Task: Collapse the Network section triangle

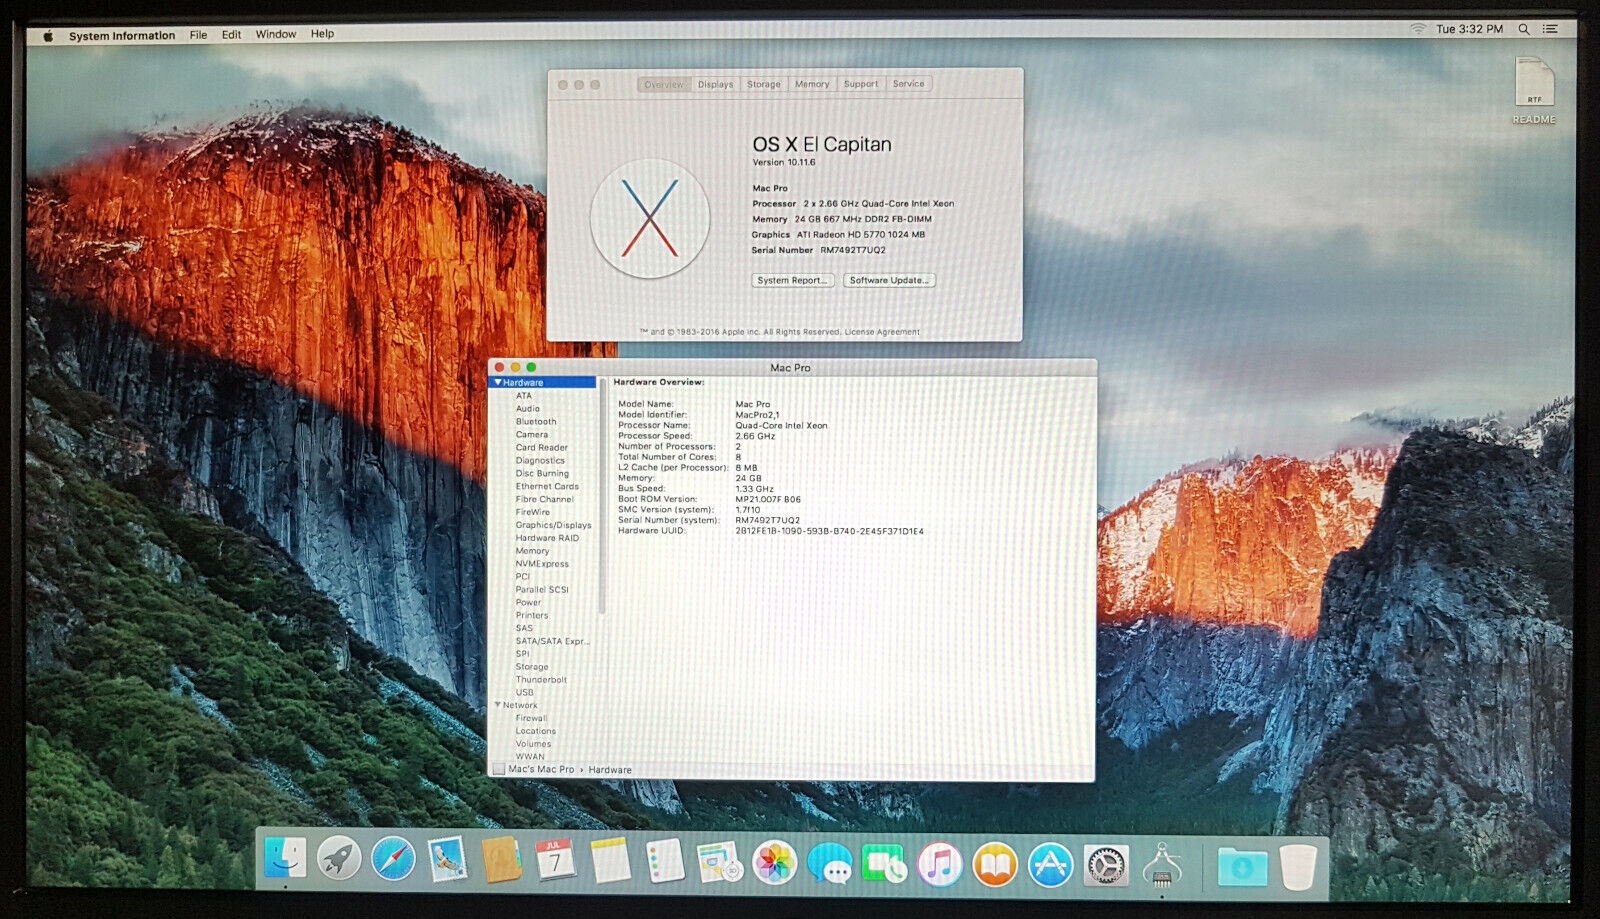Action: (498, 705)
